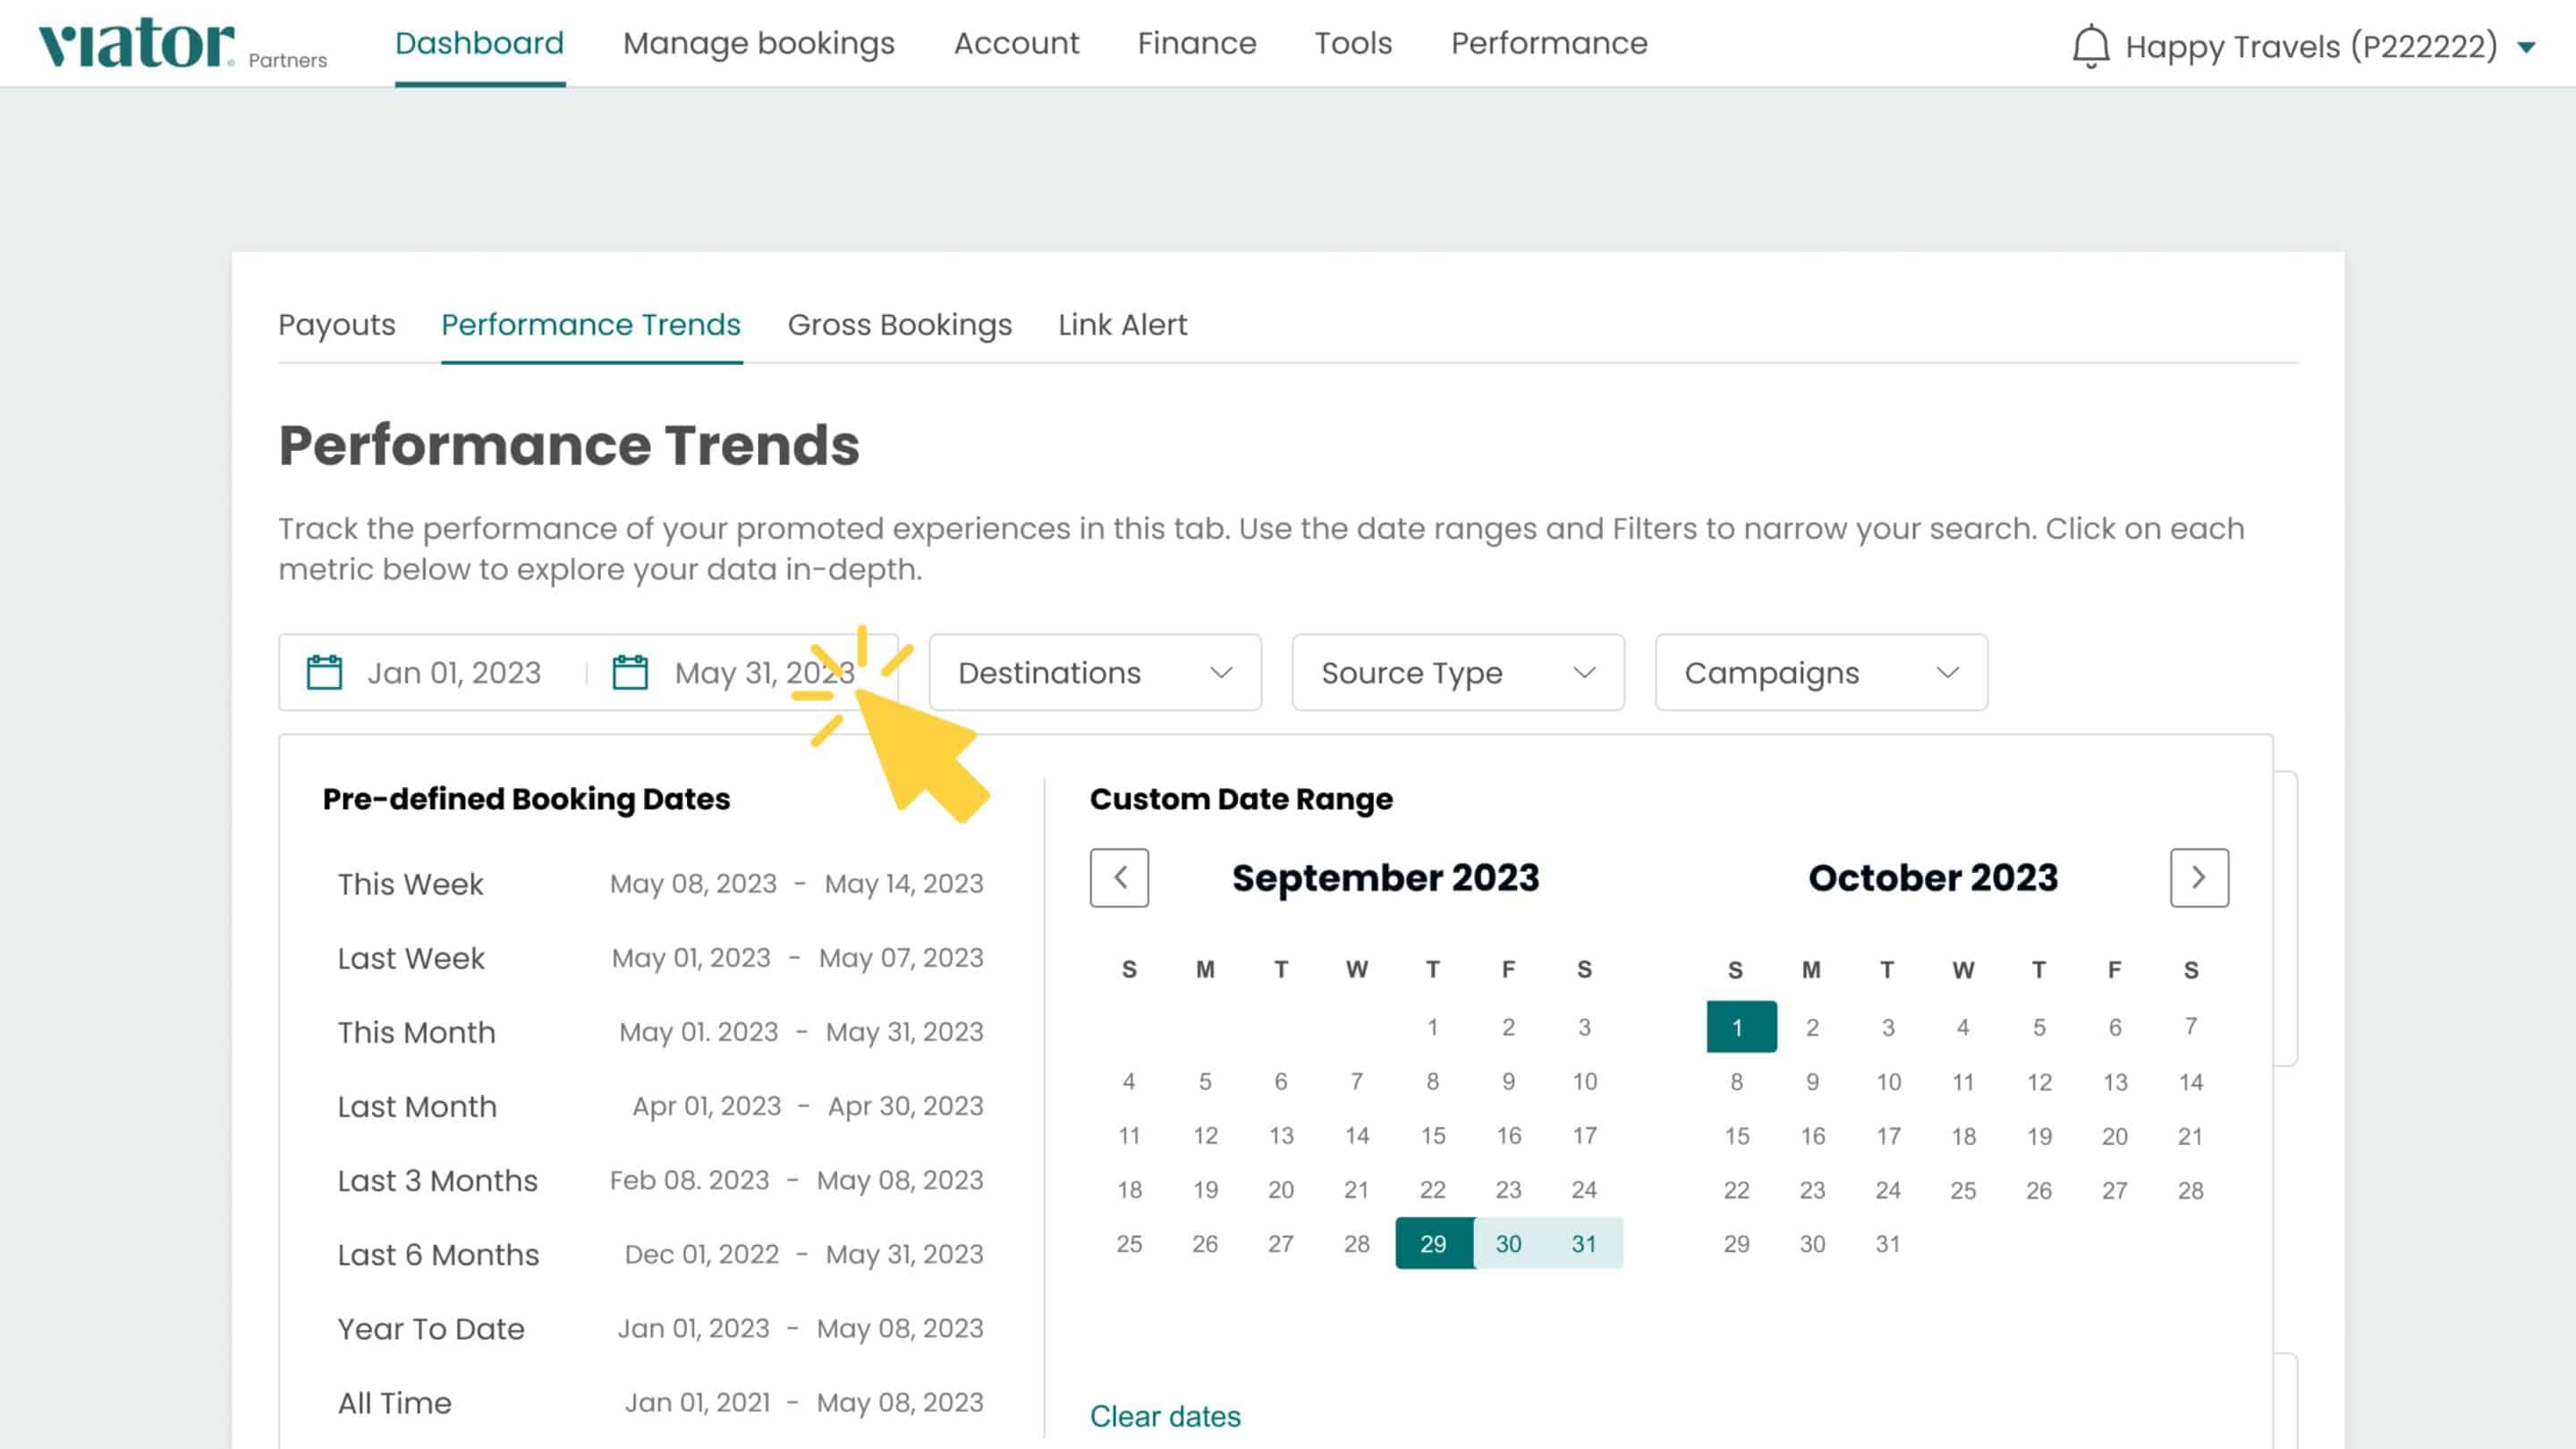Screen dimensions: 2576x1449
Task: Open the Finance menu
Action: 1196,43
